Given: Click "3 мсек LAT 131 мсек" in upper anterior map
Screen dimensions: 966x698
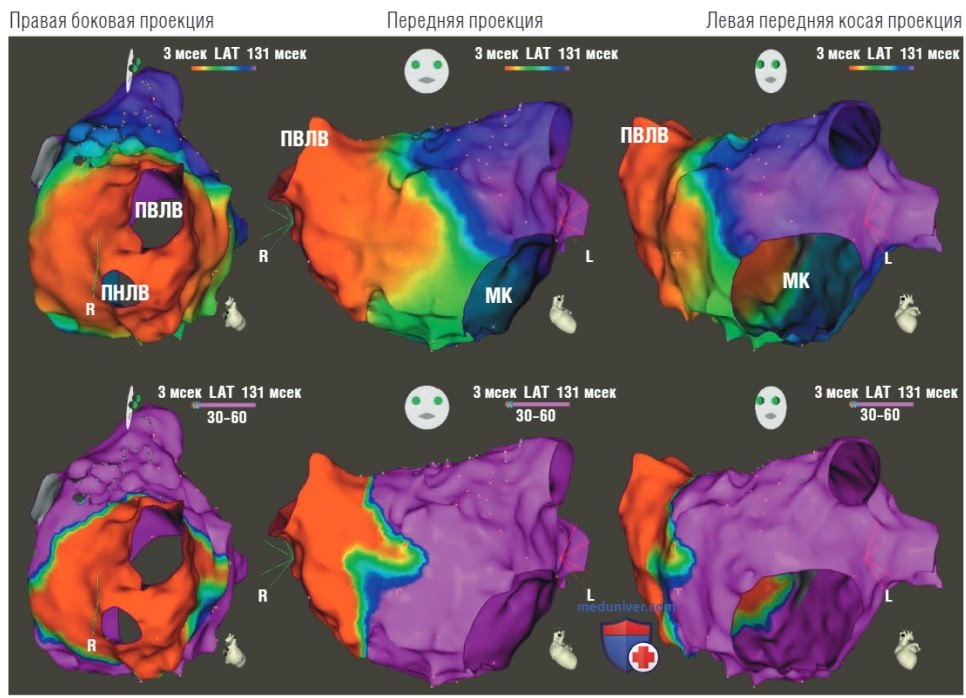Looking at the screenshot, I should 546,54.
